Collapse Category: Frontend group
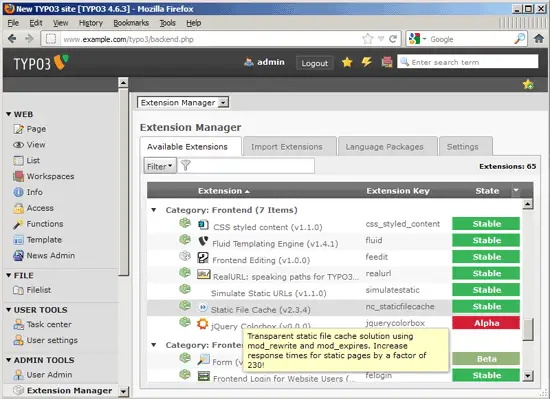 [x=154, y=210]
